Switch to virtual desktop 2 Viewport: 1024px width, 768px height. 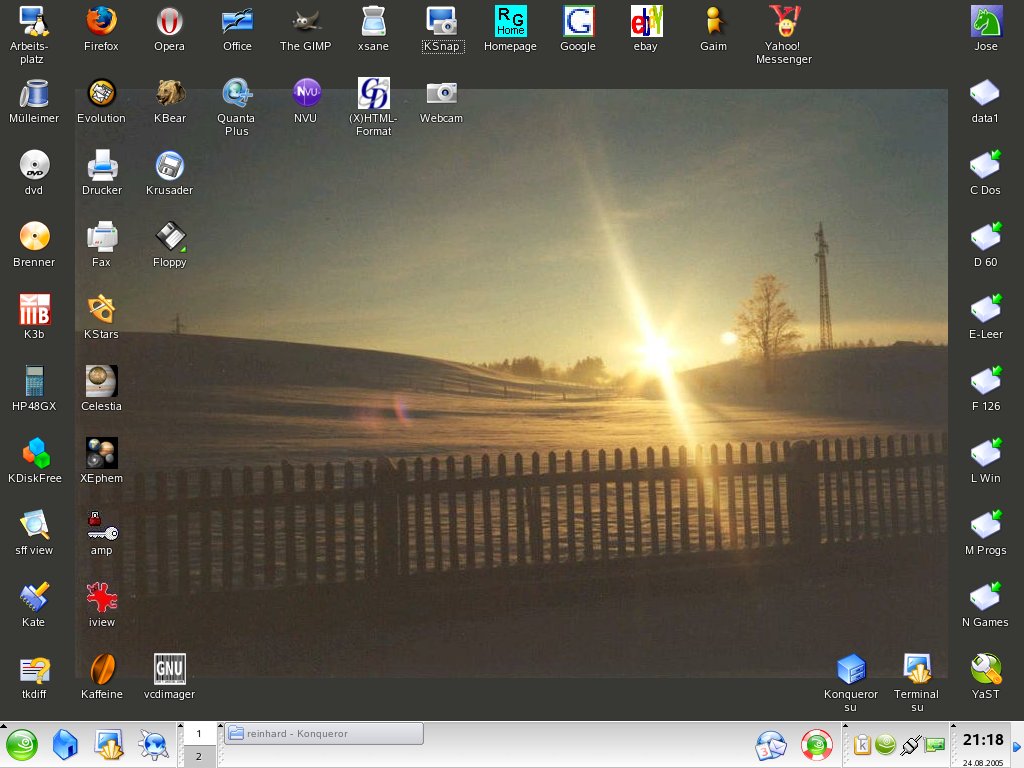coord(198,757)
